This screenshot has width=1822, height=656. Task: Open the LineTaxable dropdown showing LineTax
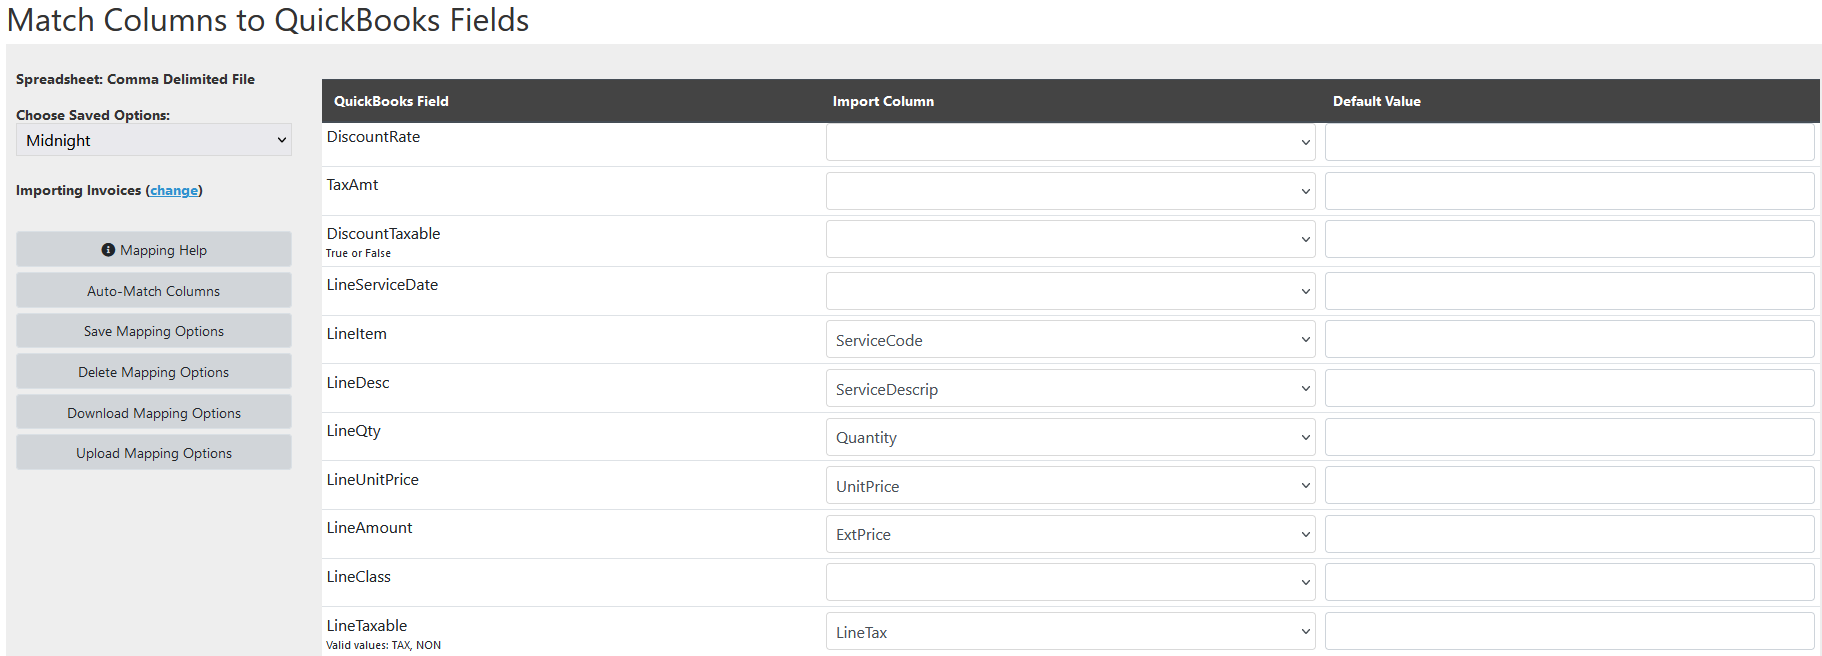1071,631
